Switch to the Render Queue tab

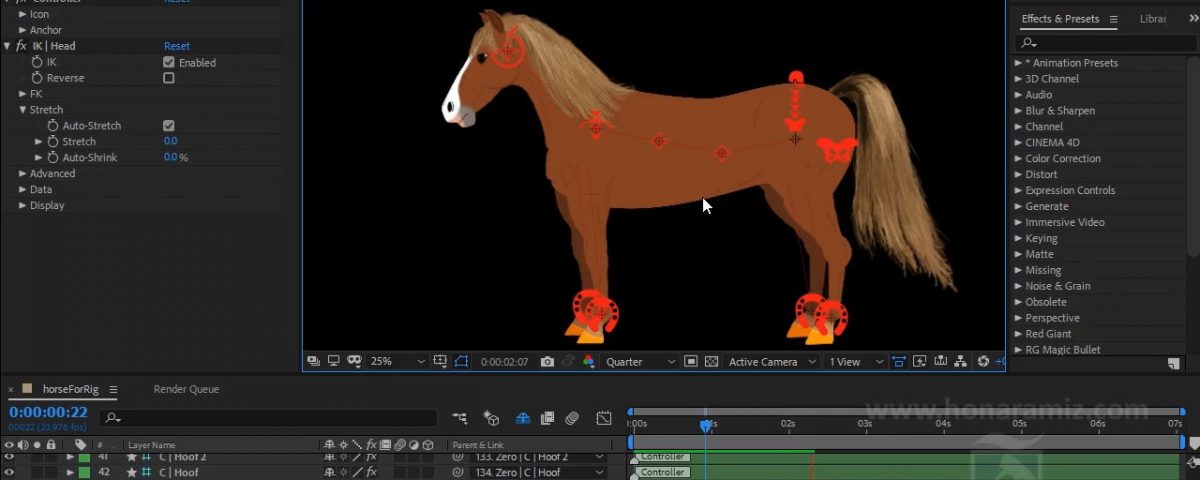click(x=186, y=389)
